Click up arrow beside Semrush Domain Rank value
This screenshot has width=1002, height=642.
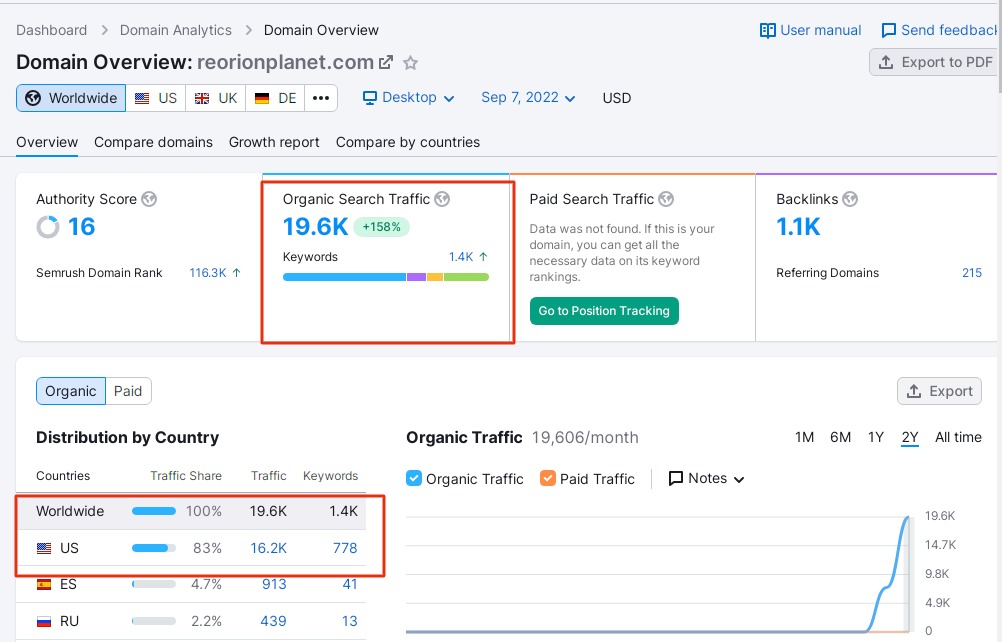(236, 273)
